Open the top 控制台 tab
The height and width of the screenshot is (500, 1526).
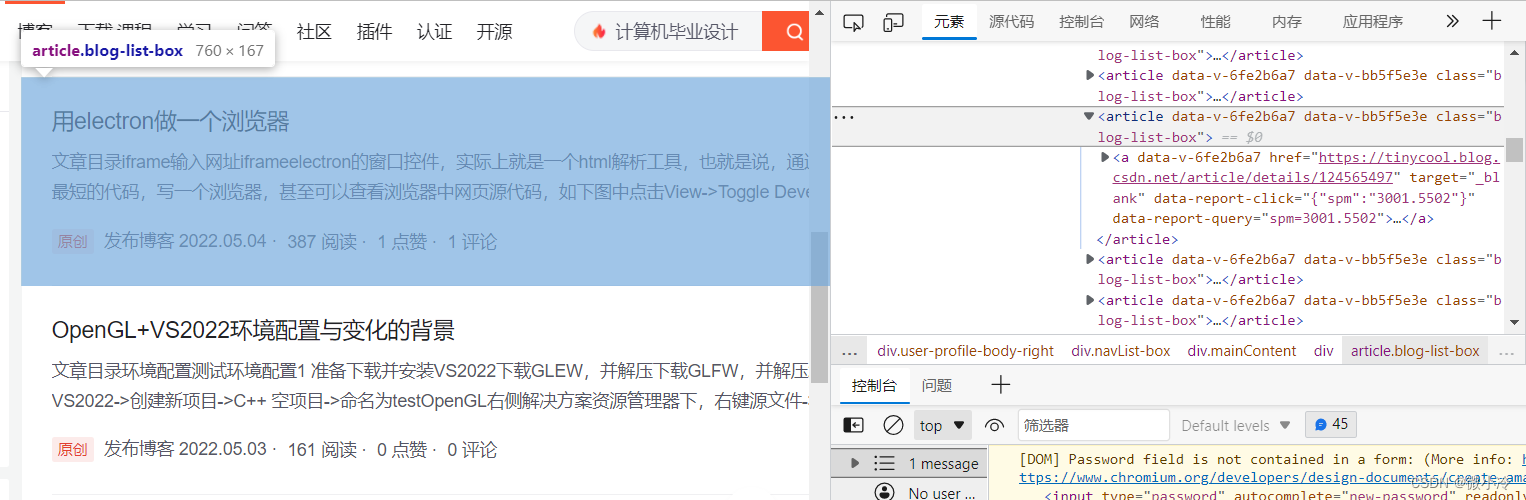pos(1081,21)
